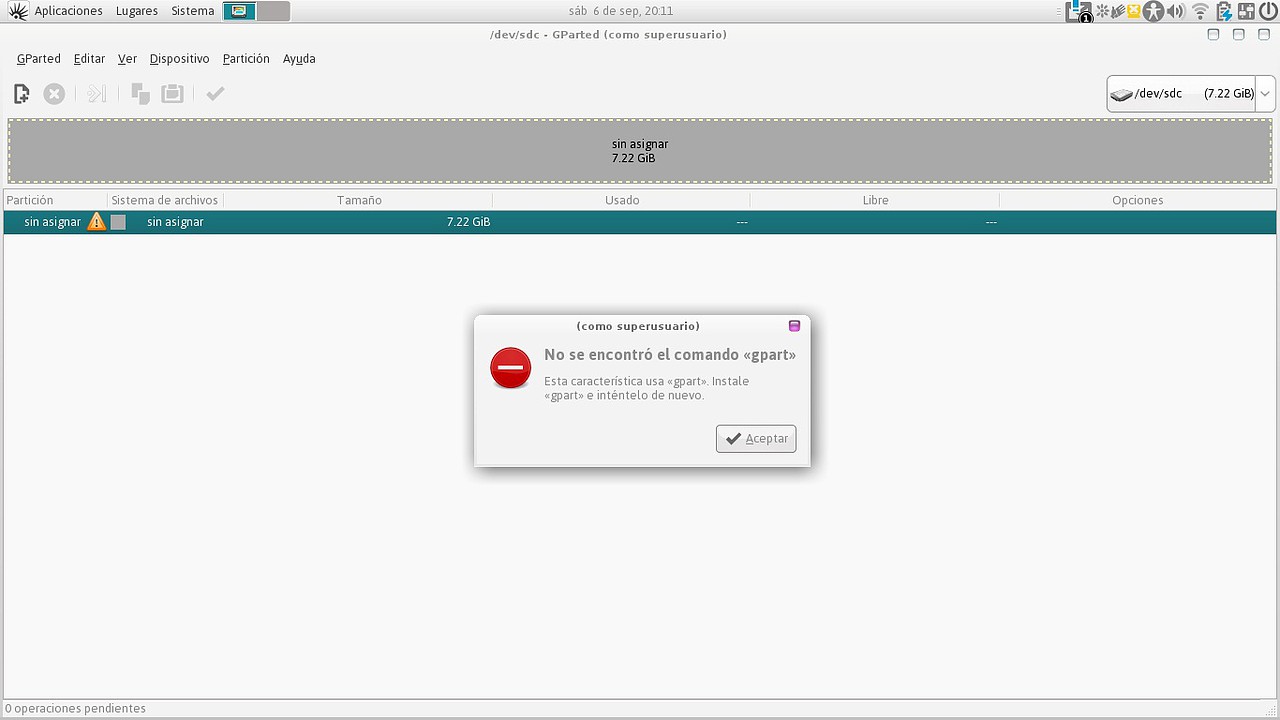Open the /dev/sdc device selector dropdown
The image size is (1280, 720).
tap(1190, 94)
